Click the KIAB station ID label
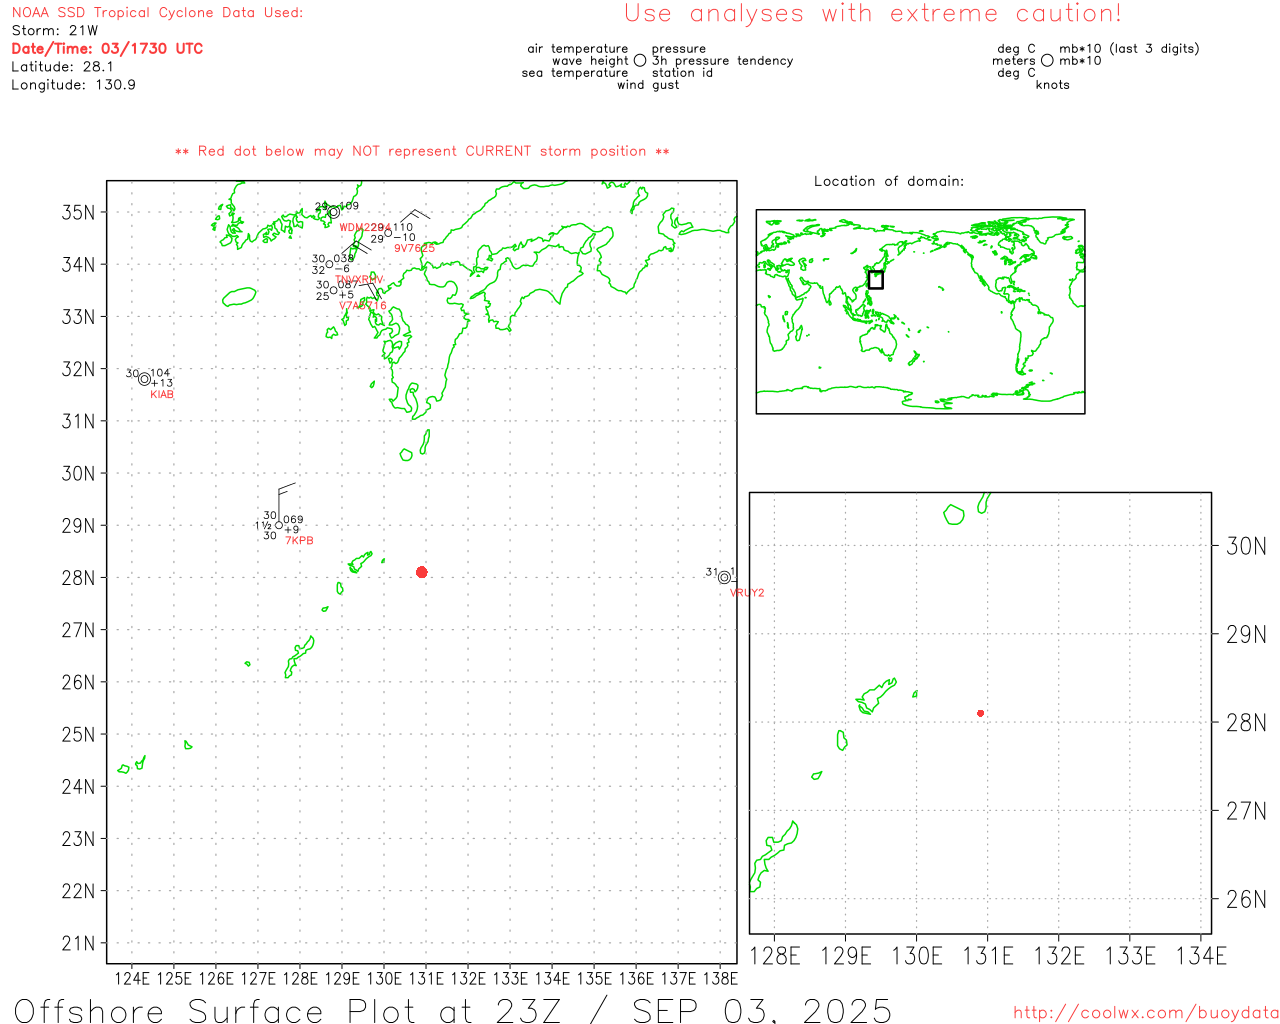1280x1024 pixels. pos(162,395)
